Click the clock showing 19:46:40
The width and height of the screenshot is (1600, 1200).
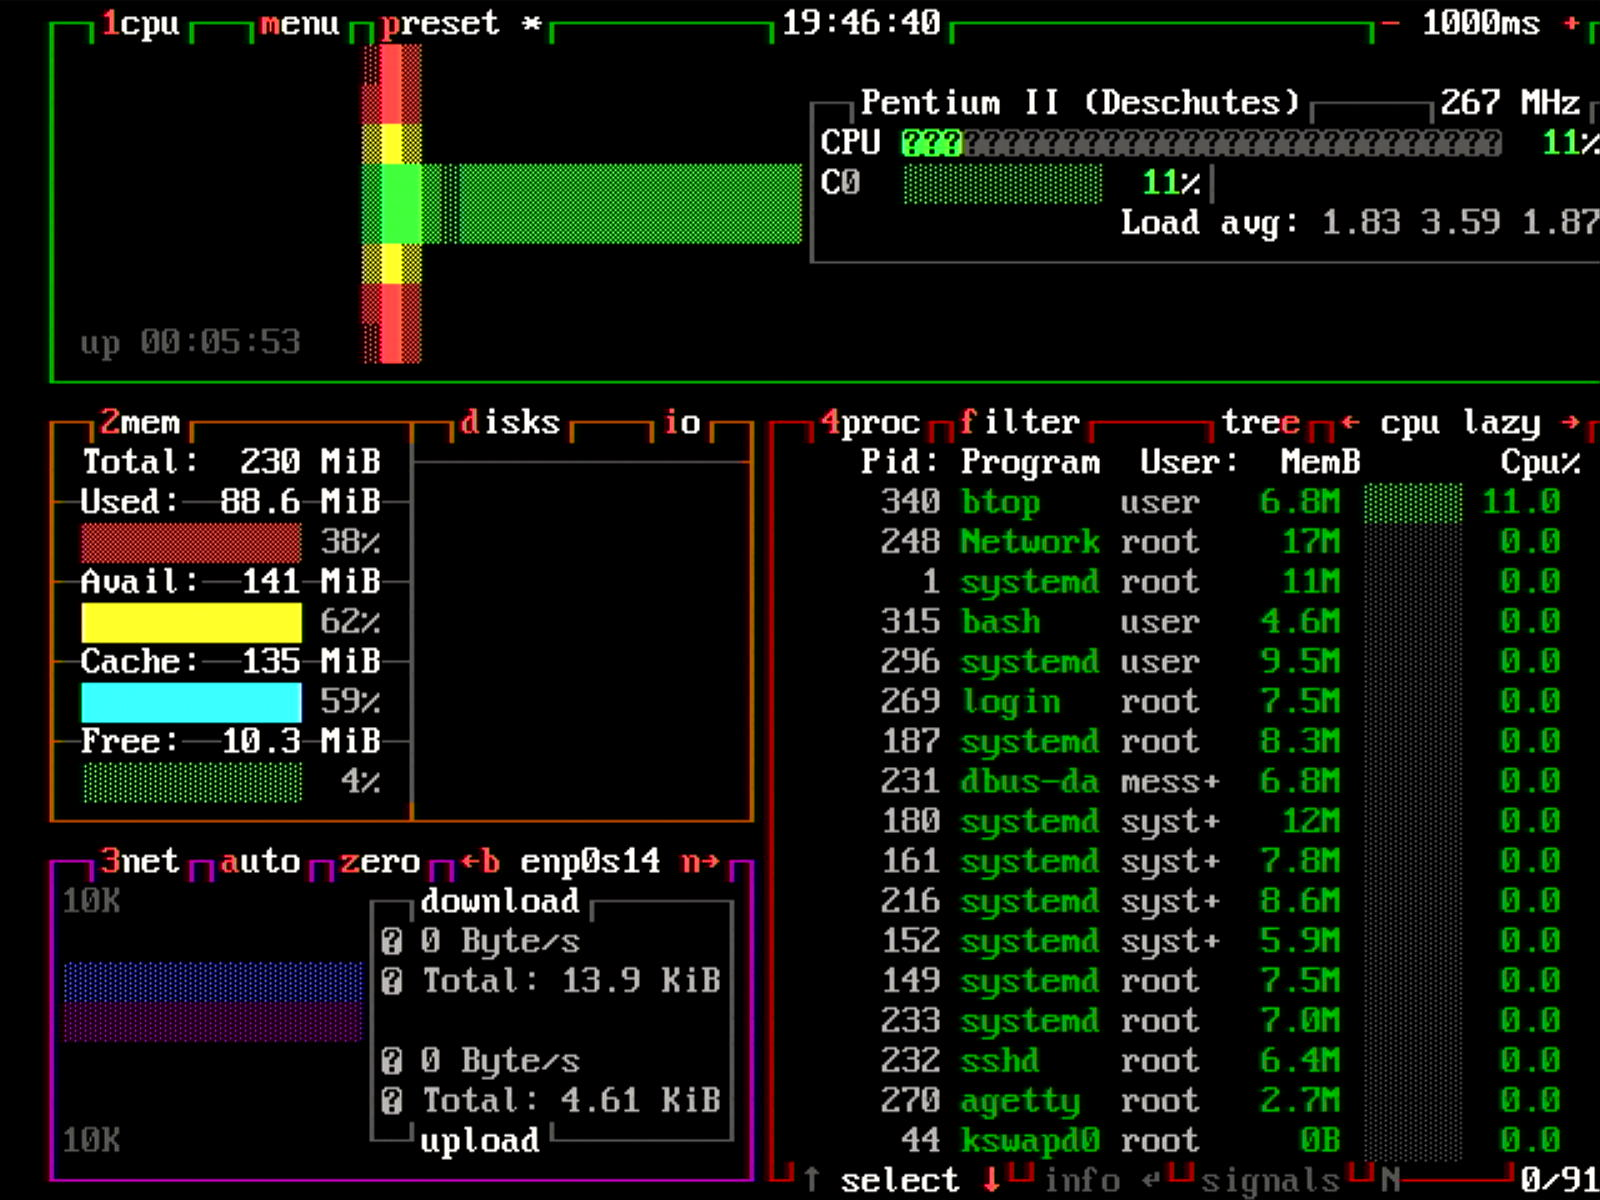coord(861,22)
